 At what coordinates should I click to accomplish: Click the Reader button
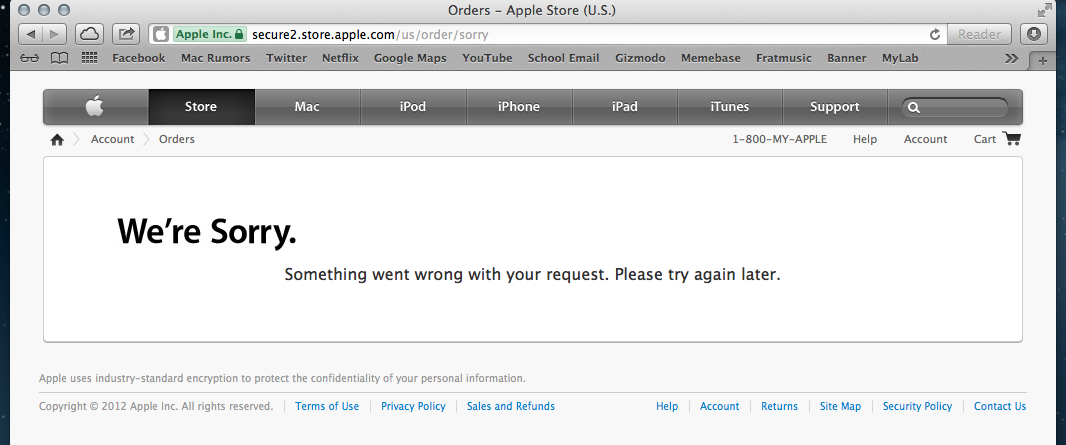979,34
